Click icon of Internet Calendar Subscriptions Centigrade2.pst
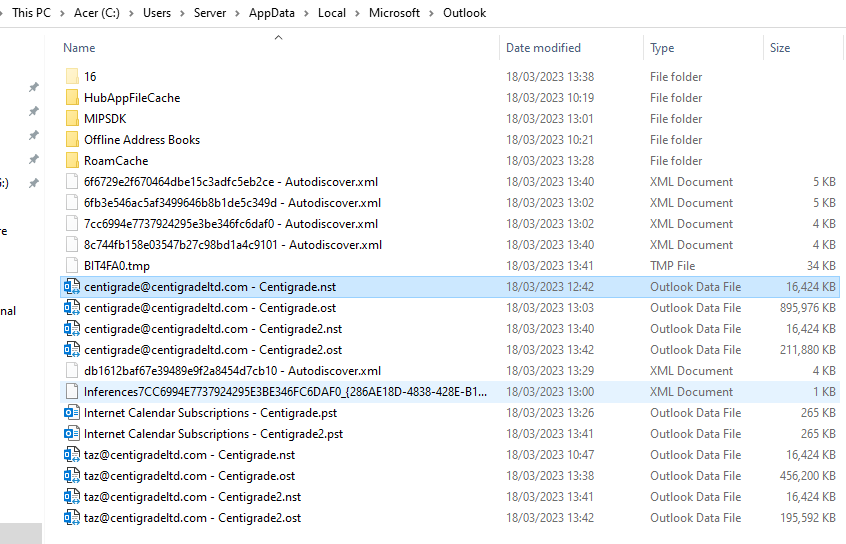Screen dimensions: 846x544 click(x=72, y=434)
